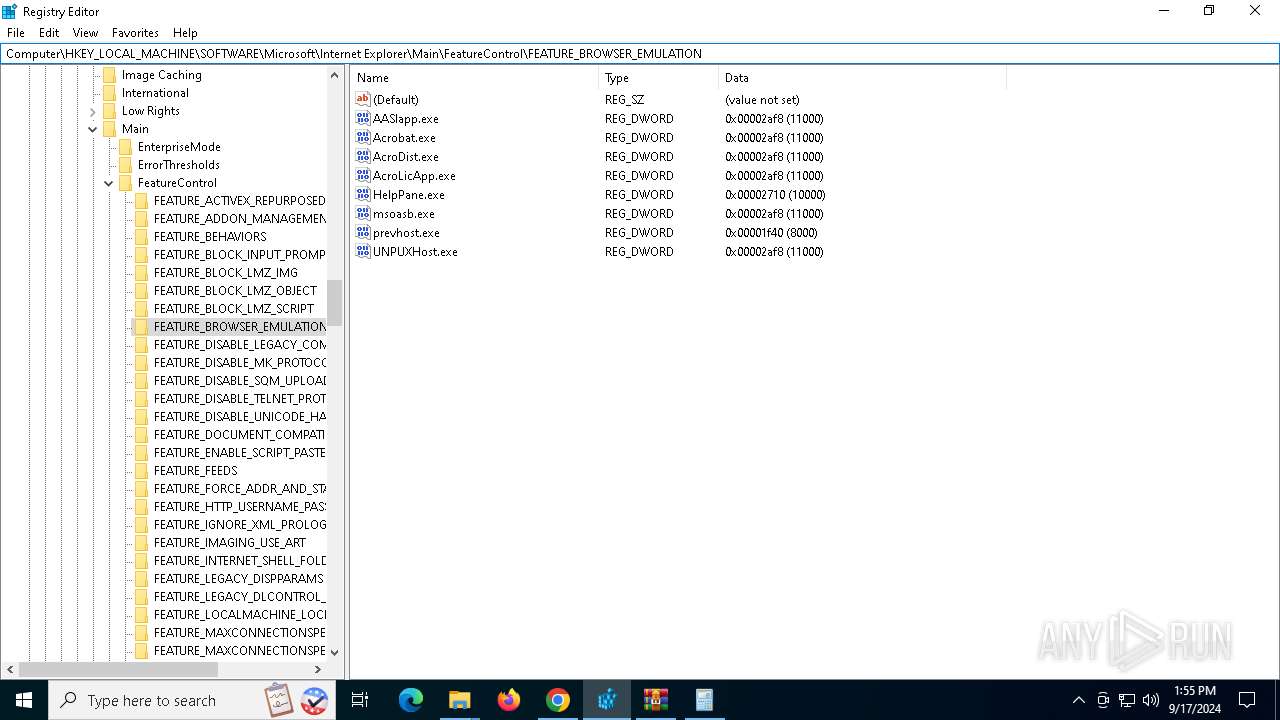Click the Registry Editor title bar icon
This screenshot has height=720, width=1280.
click(10, 11)
